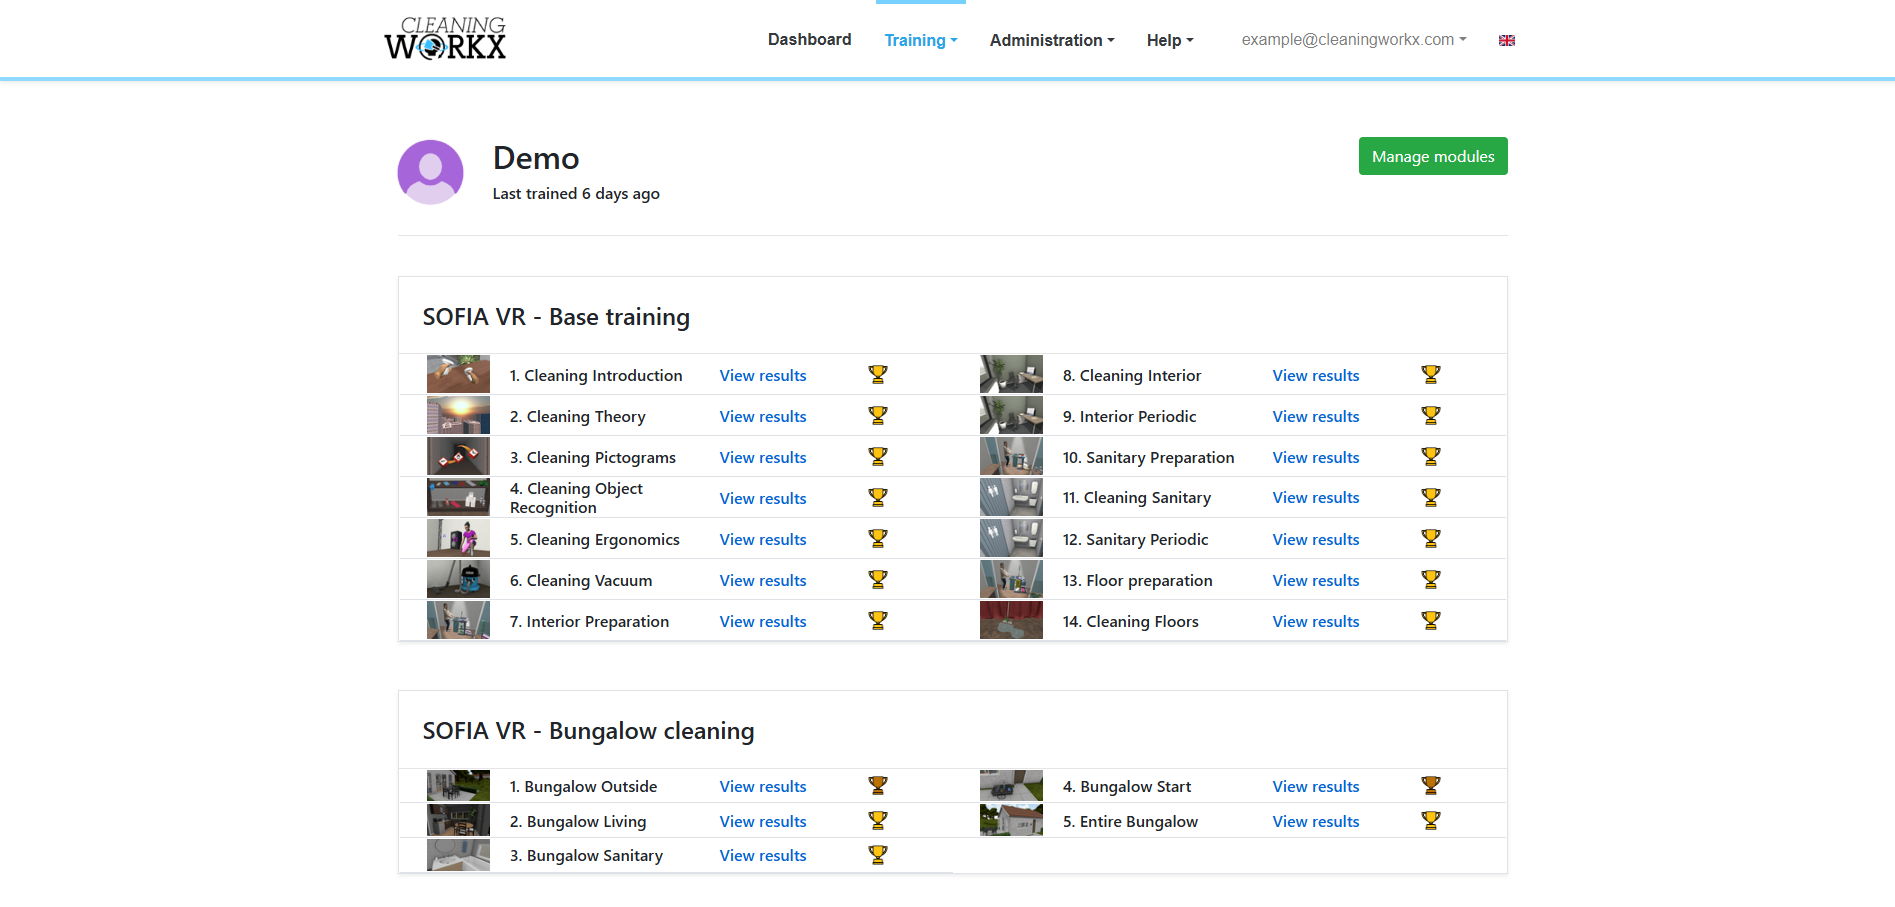
Task: Open the example@cleaningworkx.com account dropdown
Action: (1354, 40)
